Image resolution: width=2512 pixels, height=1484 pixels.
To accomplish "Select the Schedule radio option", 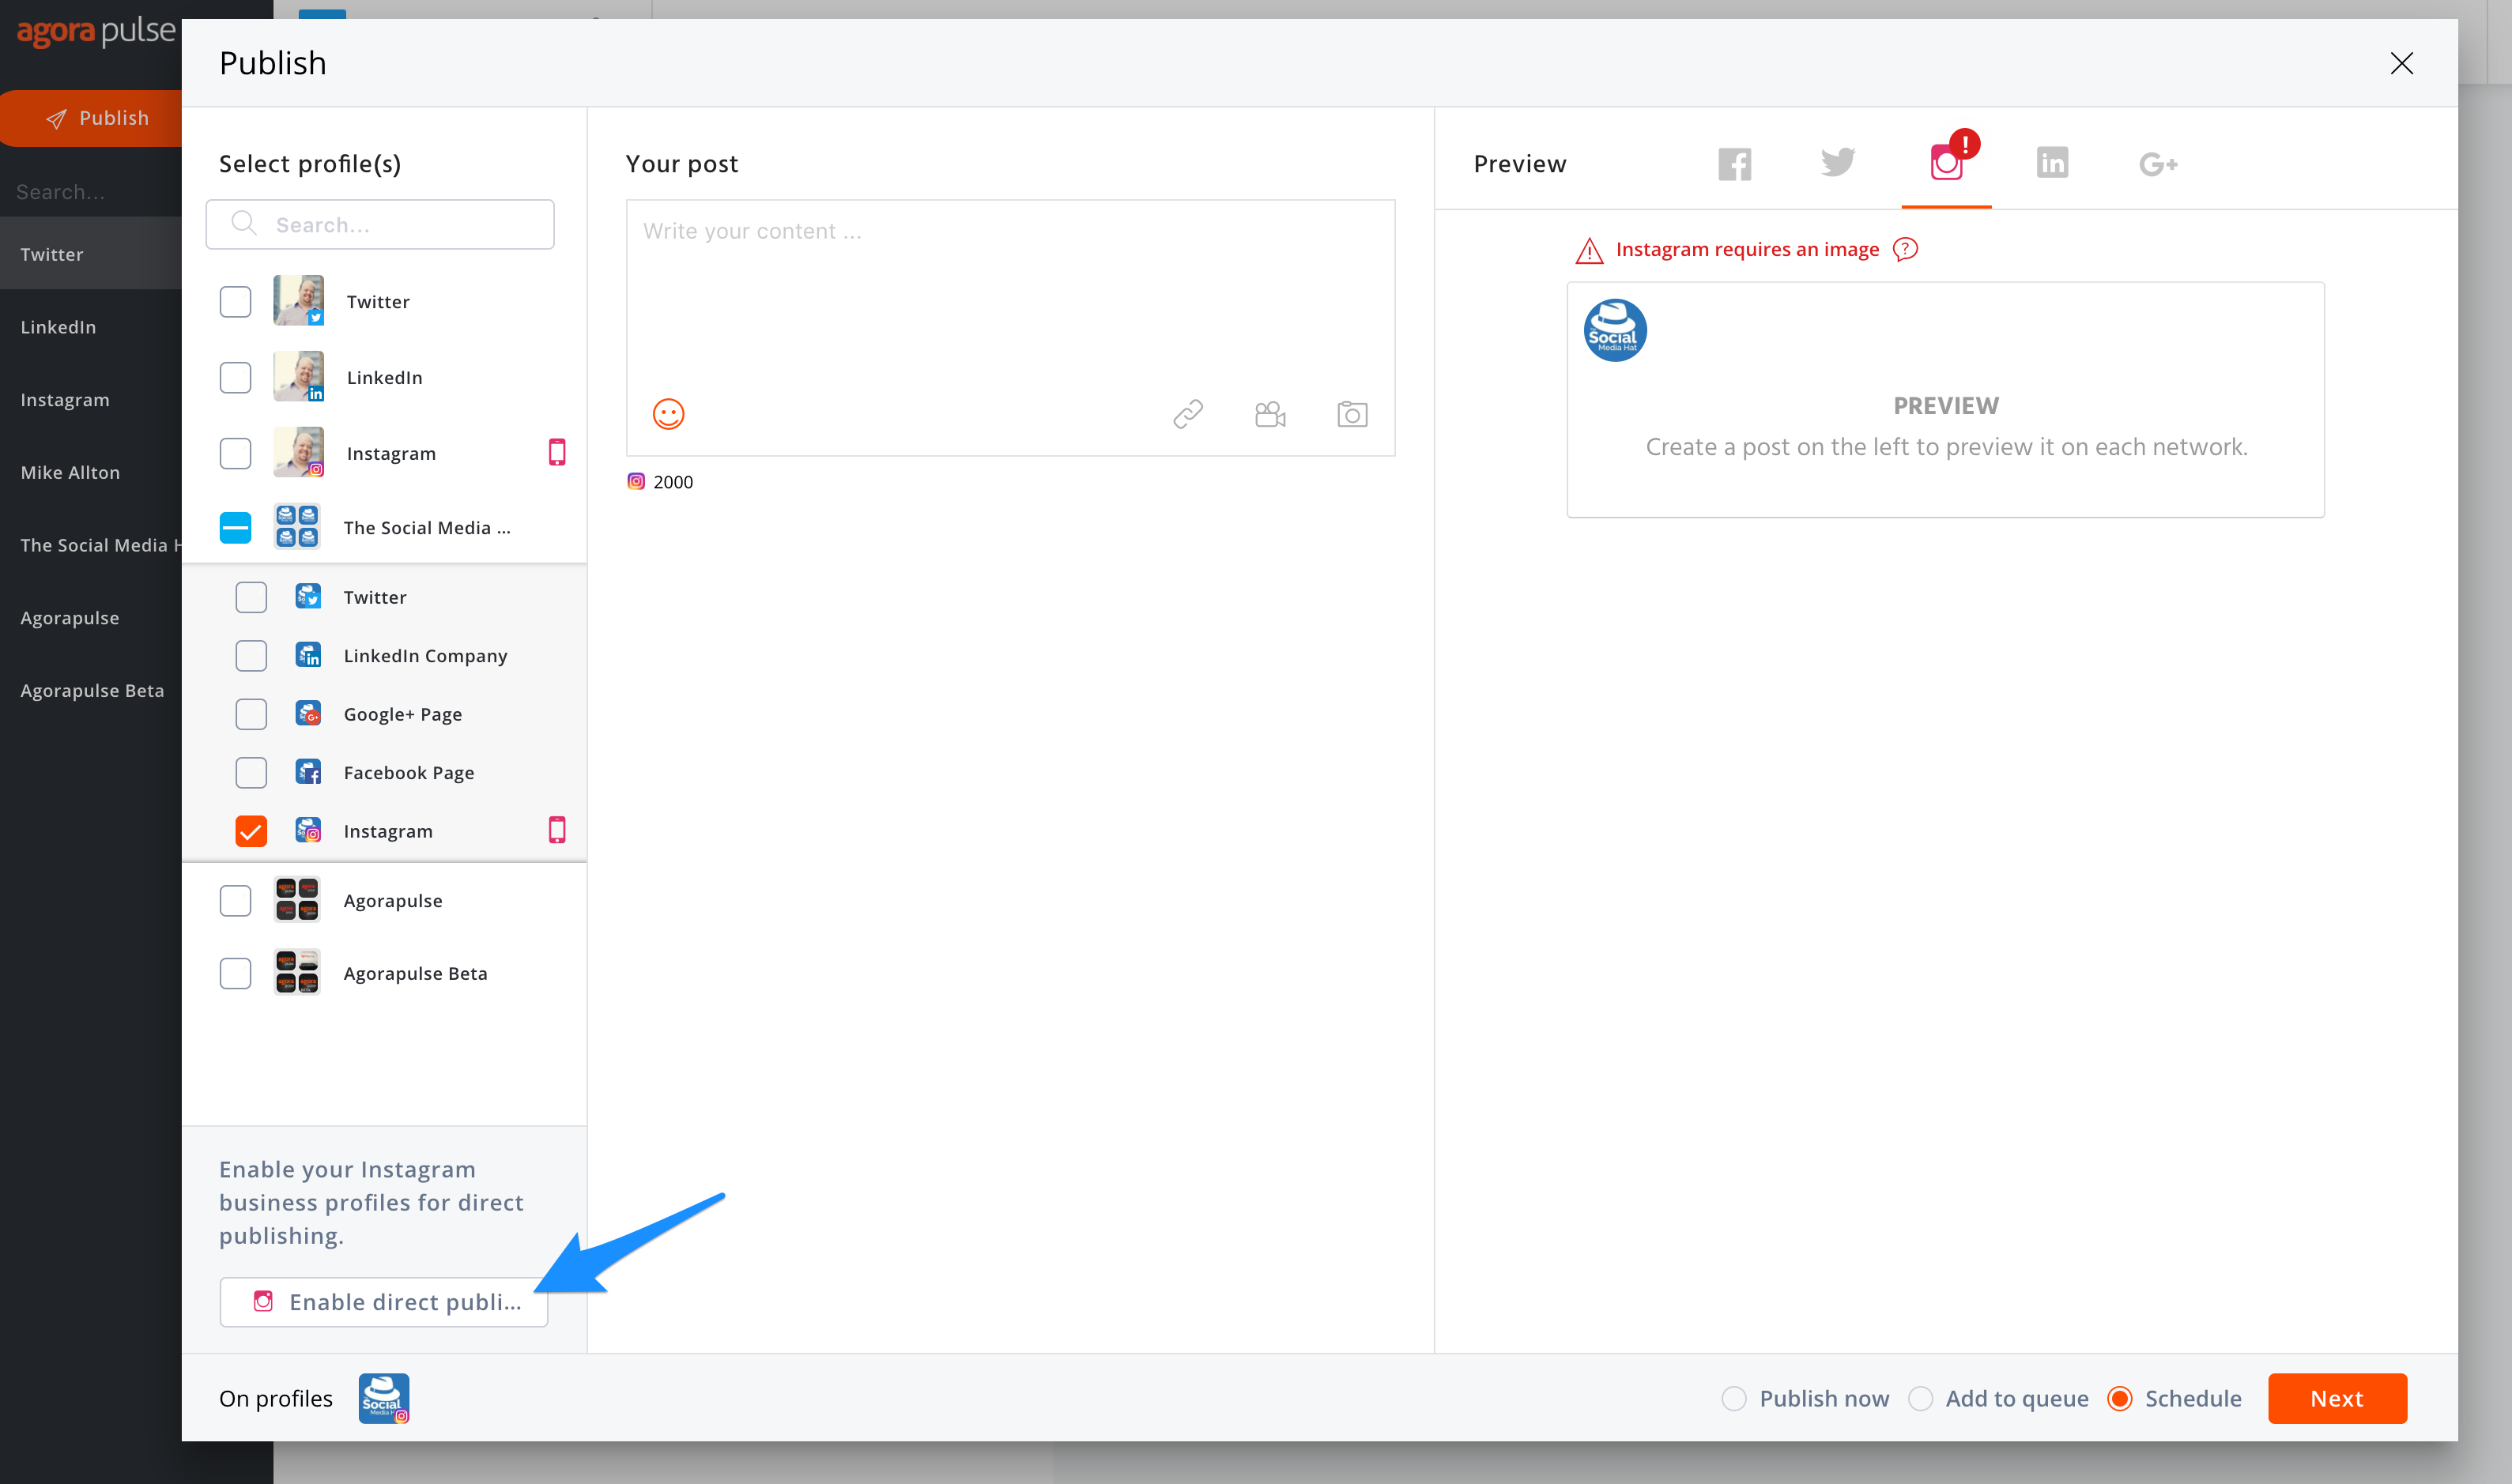I will point(2119,1398).
